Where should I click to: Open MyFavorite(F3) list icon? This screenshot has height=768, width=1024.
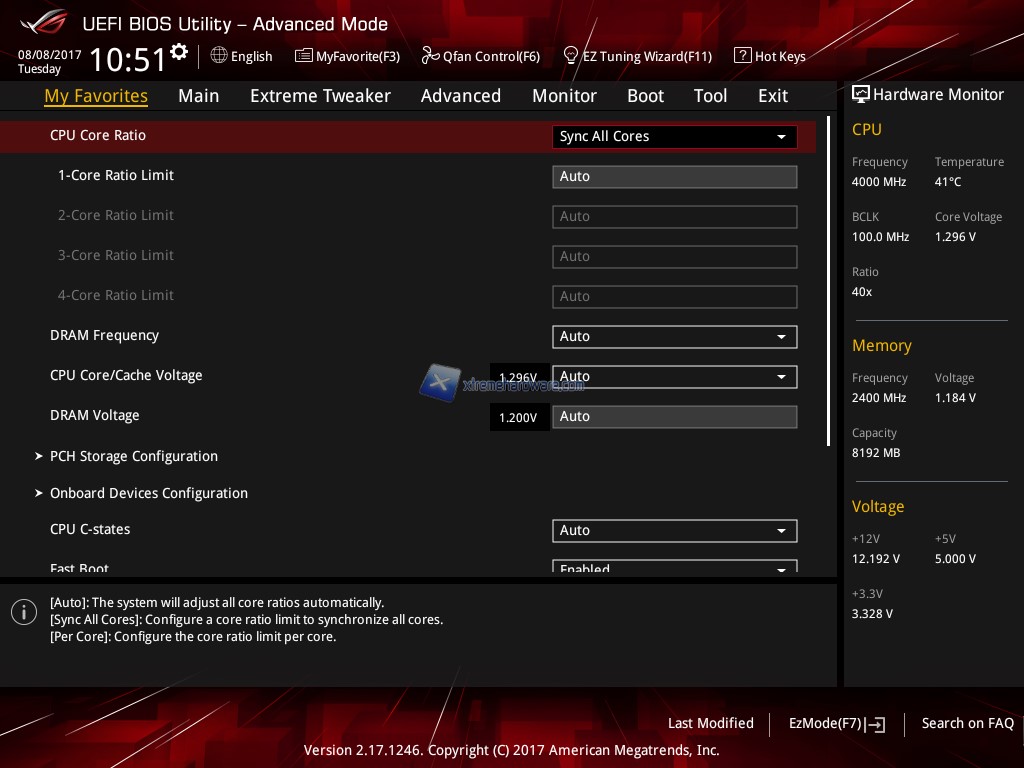click(304, 56)
